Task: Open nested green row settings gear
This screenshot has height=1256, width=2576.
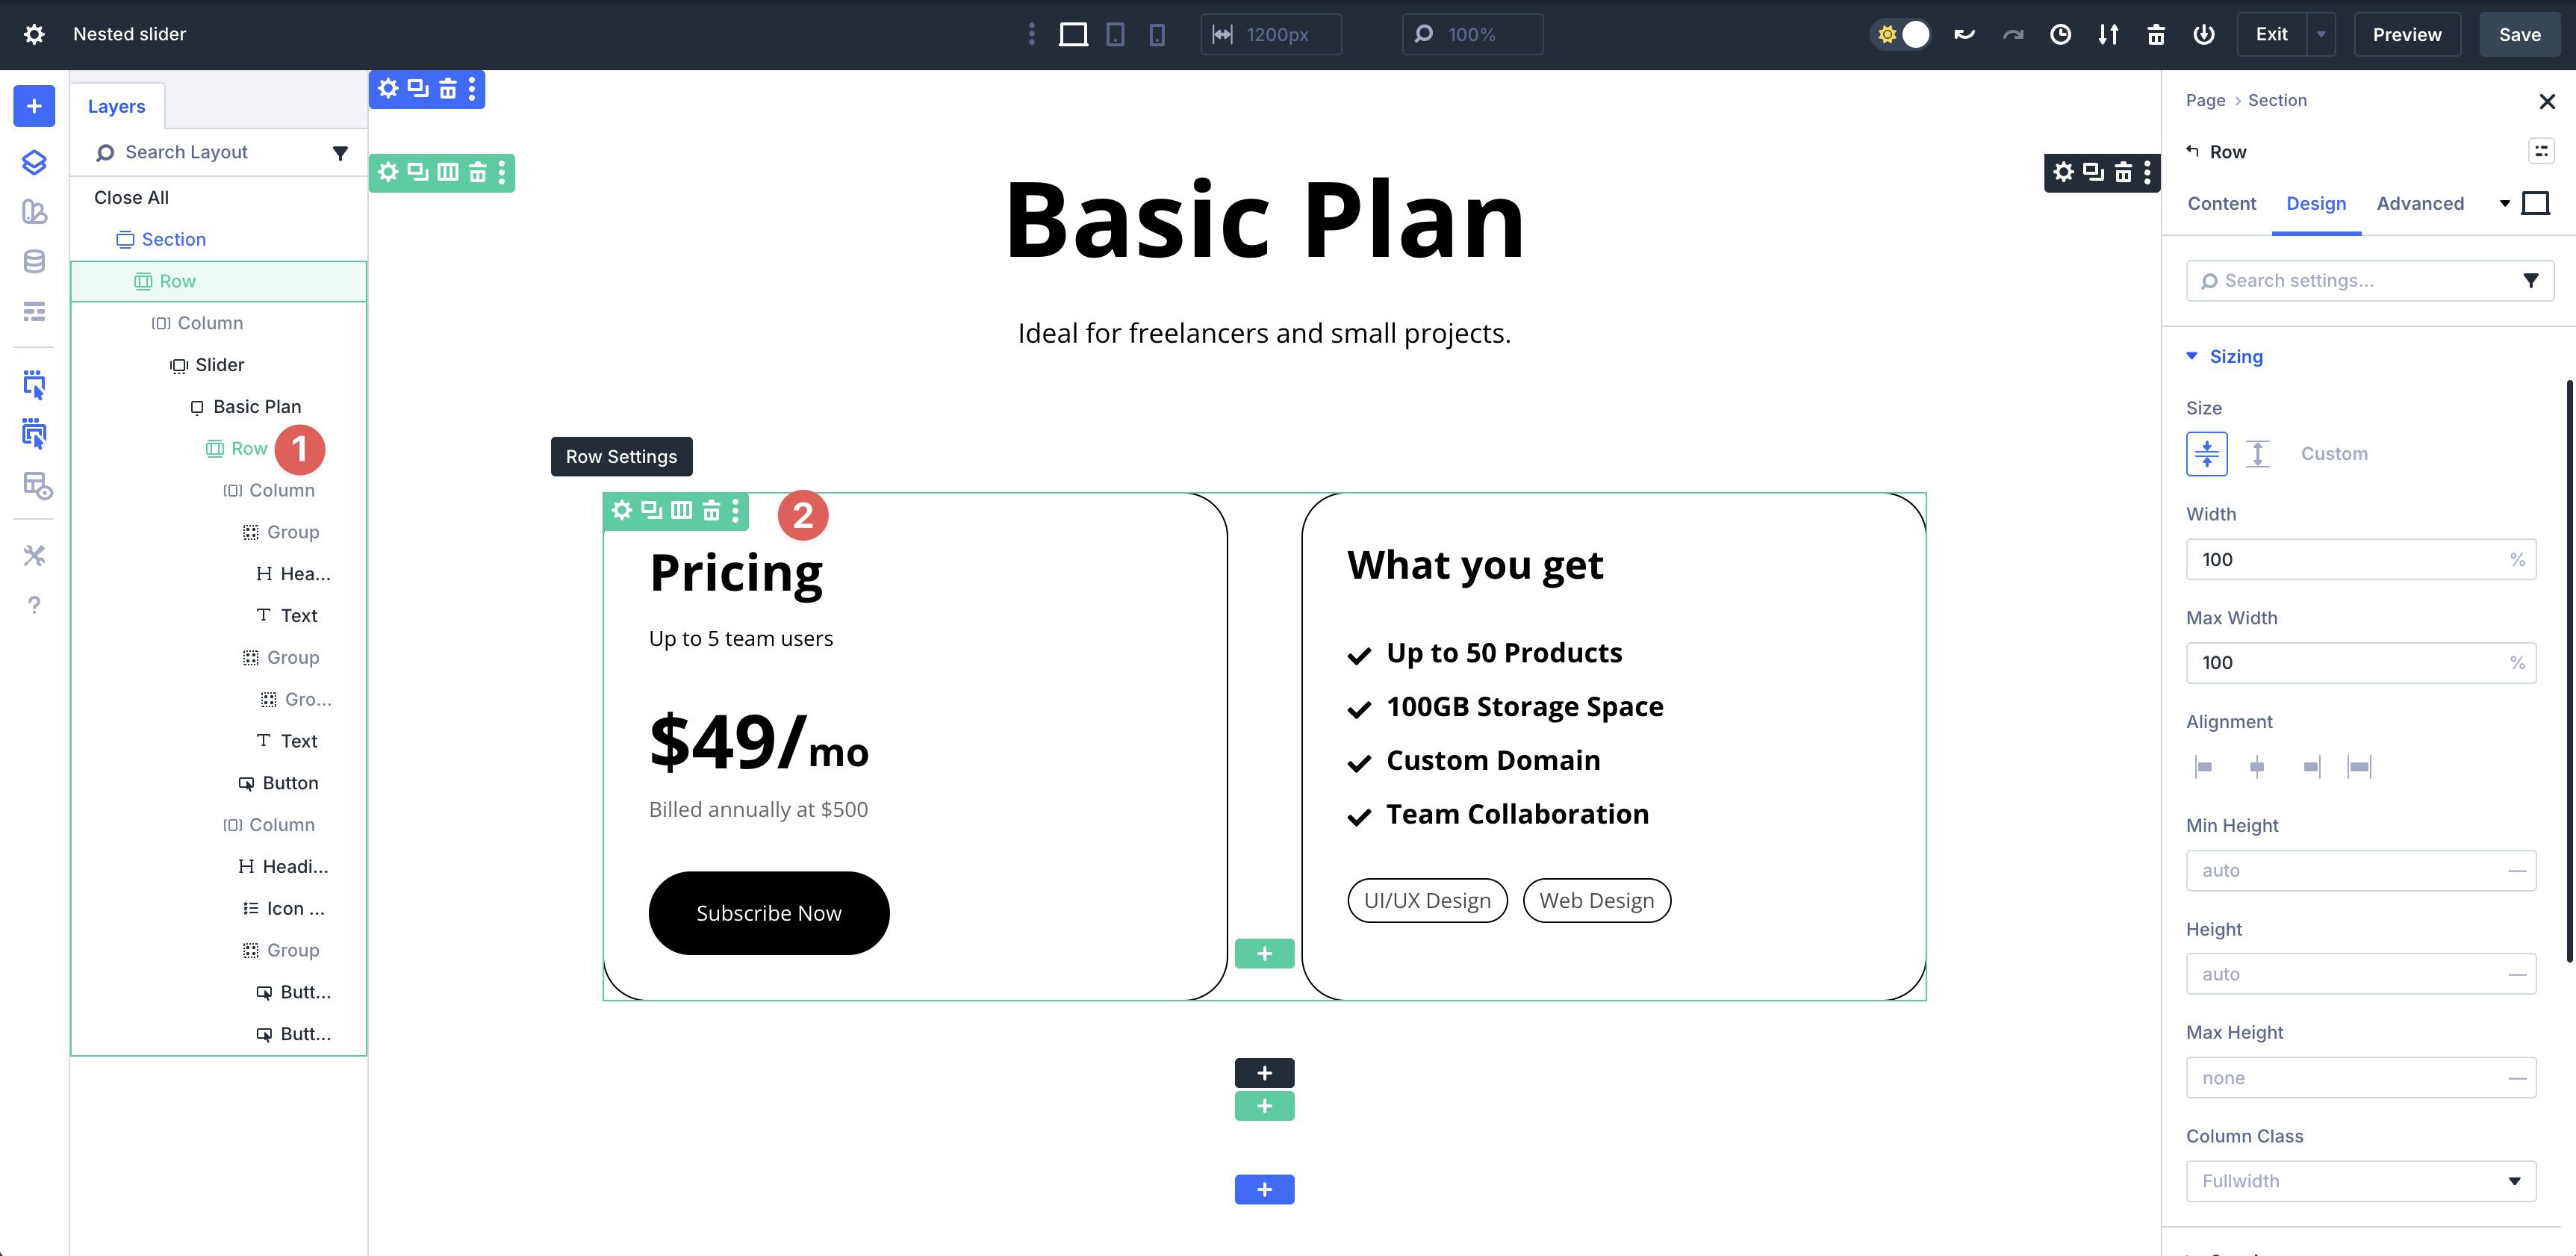Action: tap(622, 511)
